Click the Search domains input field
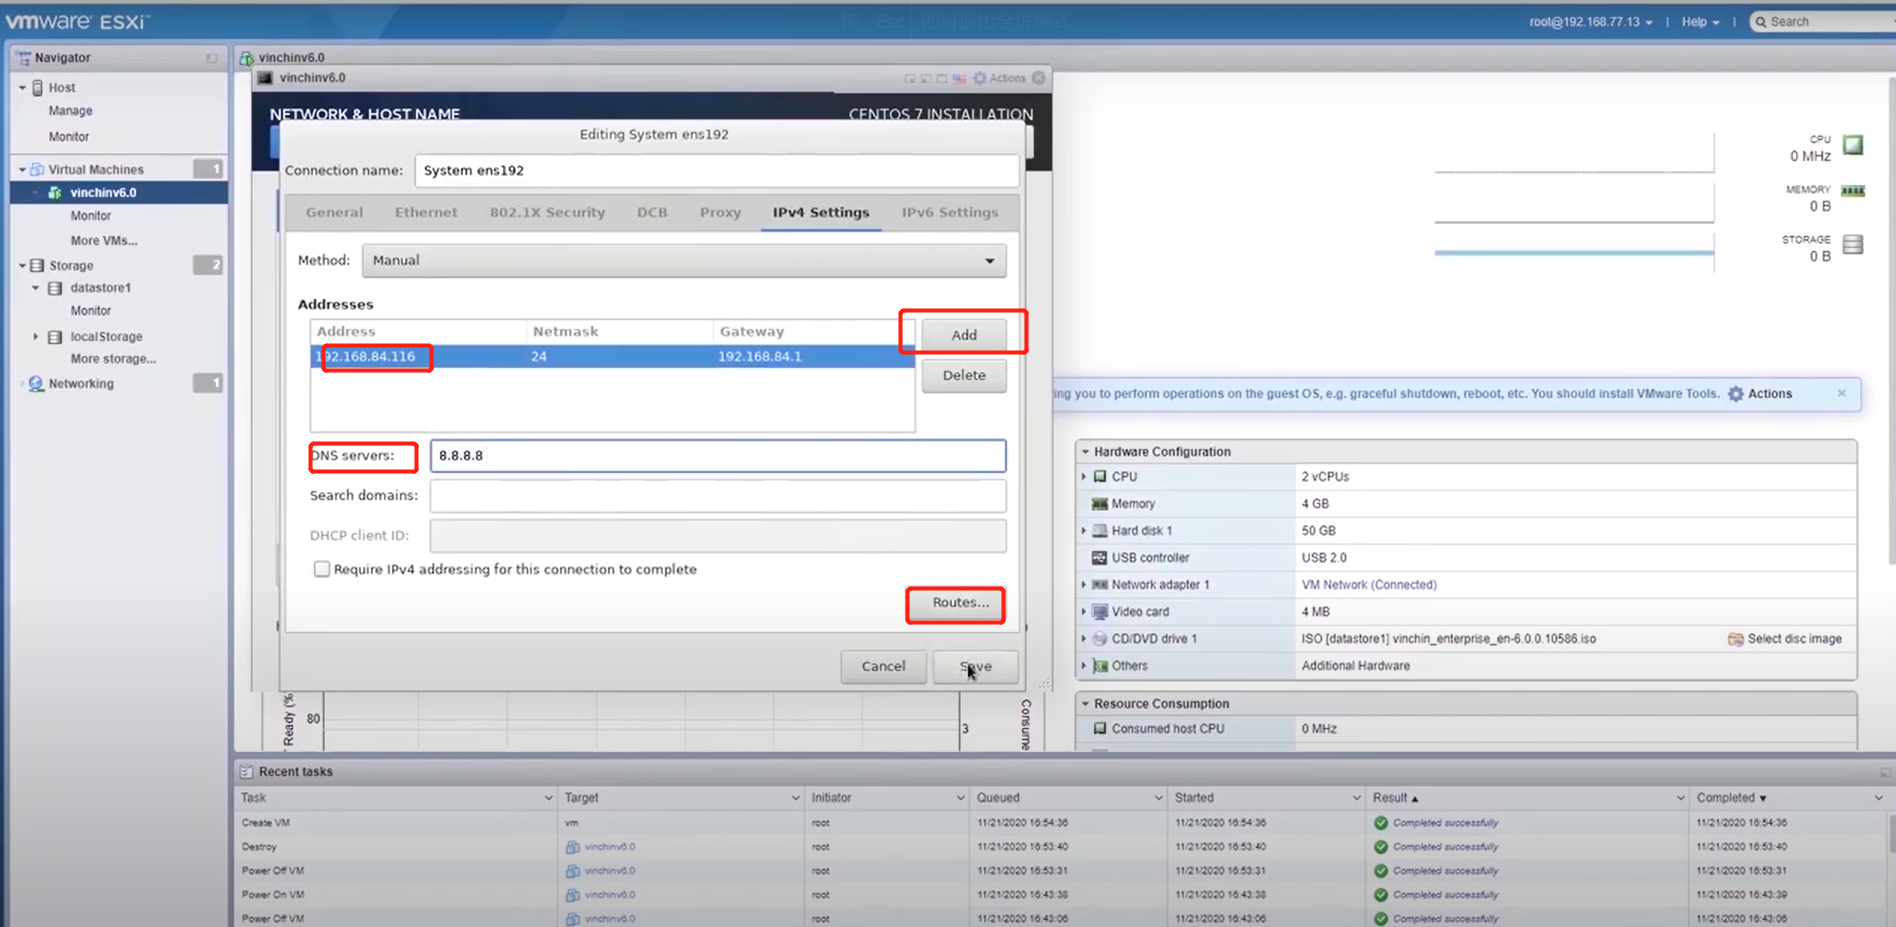This screenshot has width=1896, height=927. pos(718,495)
